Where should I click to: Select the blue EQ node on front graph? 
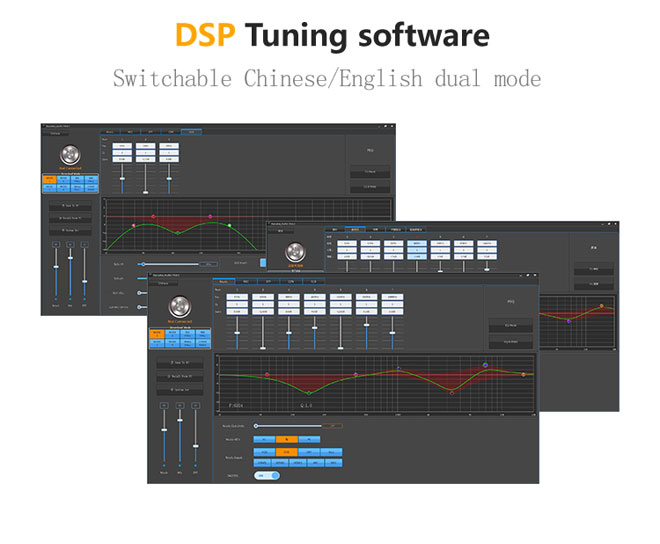point(399,368)
